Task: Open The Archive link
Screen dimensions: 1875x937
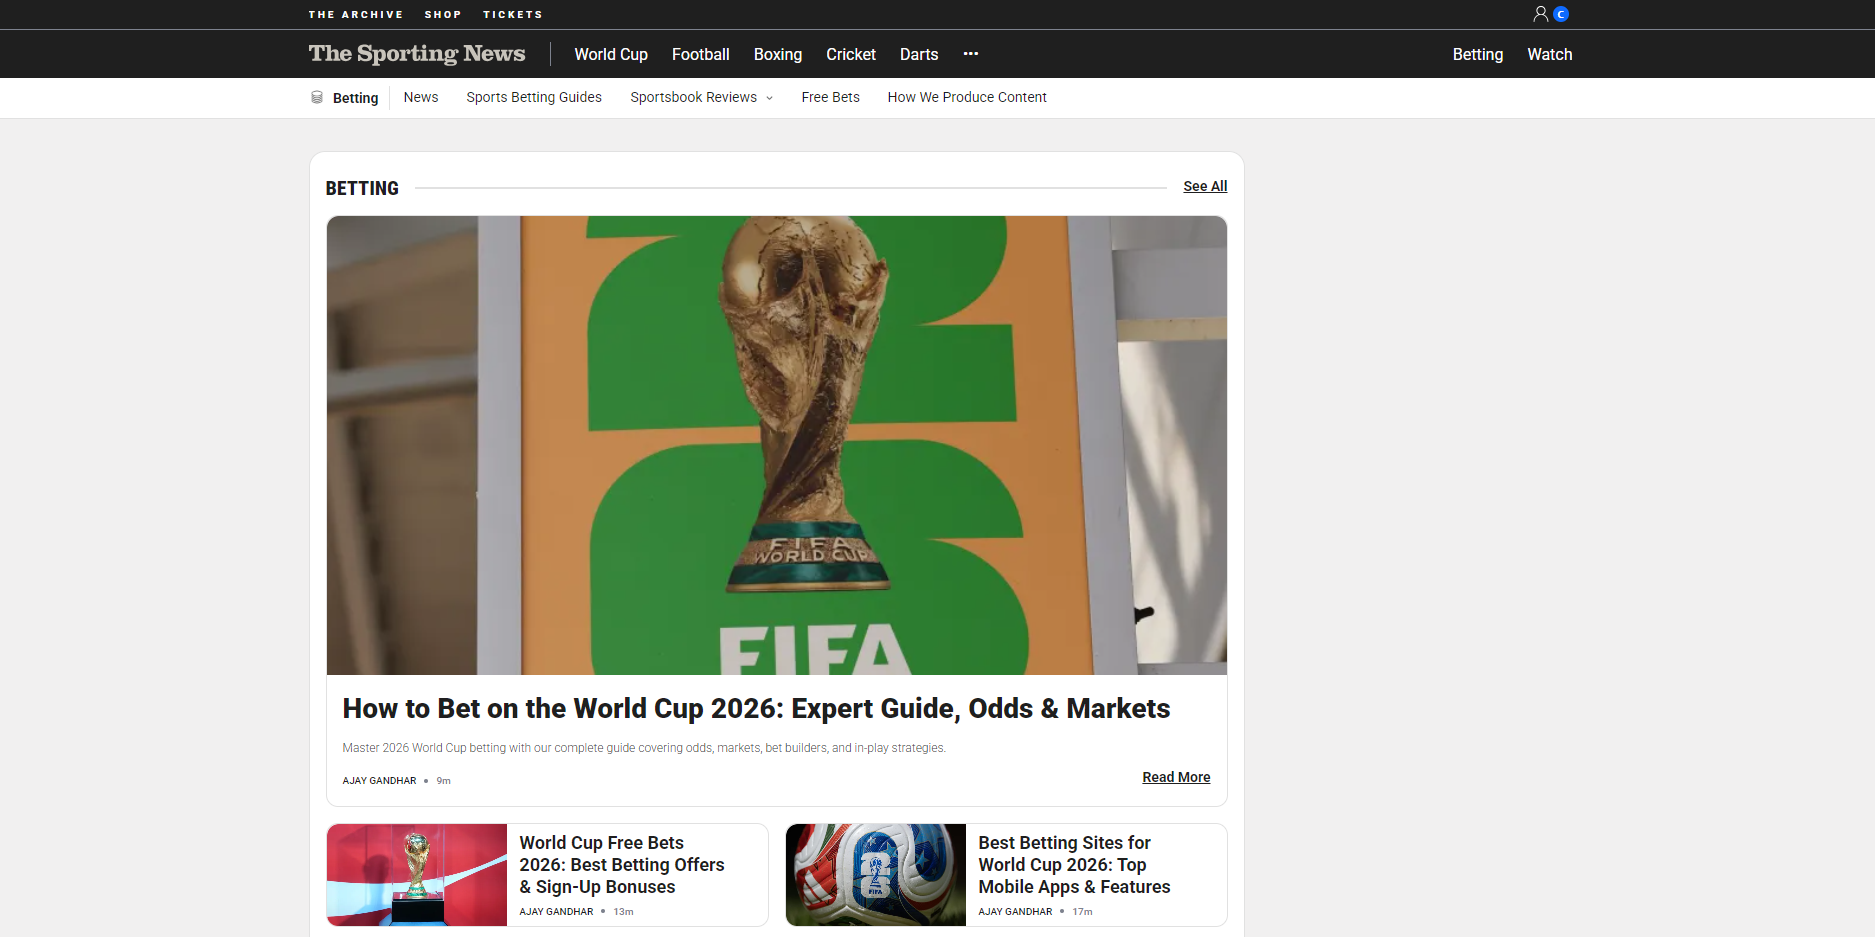Action: [x=356, y=14]
